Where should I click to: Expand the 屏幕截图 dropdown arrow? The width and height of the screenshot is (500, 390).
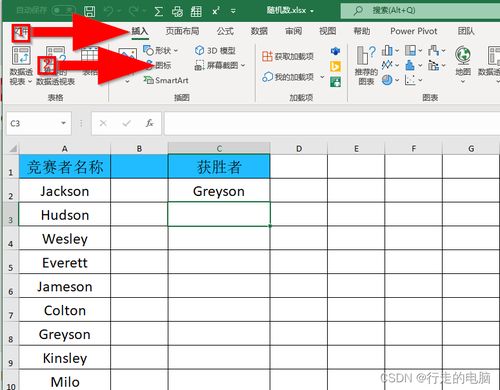pyautogui.click(x=243, y=65)
